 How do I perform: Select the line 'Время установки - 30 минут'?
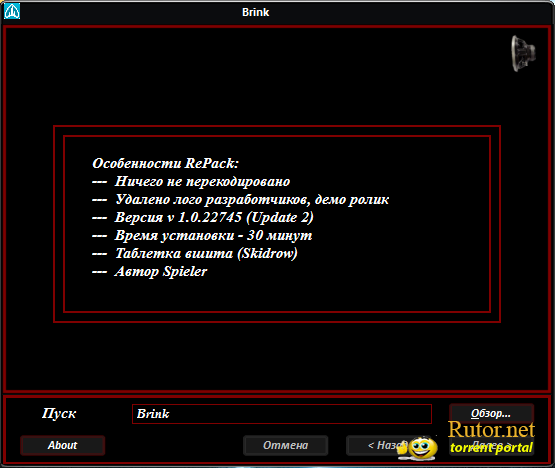202,235
